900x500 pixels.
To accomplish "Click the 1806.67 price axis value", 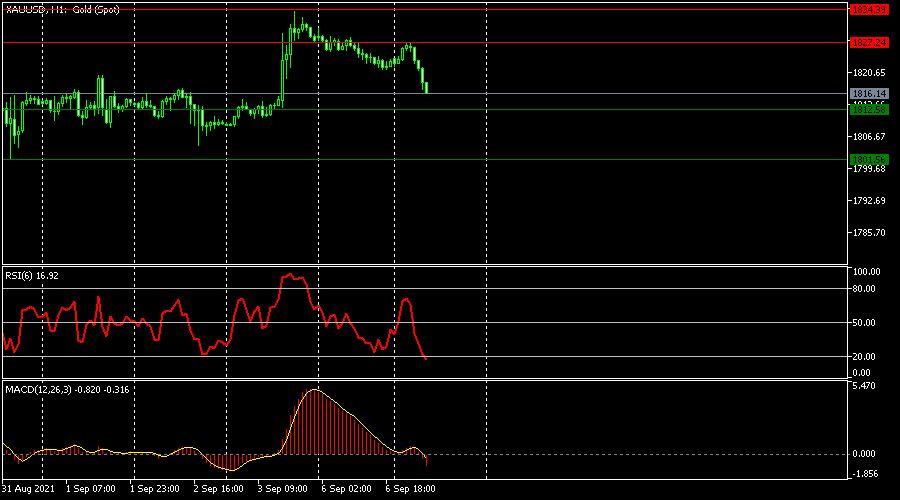I will pyautogui.click(x=869, y=137).
